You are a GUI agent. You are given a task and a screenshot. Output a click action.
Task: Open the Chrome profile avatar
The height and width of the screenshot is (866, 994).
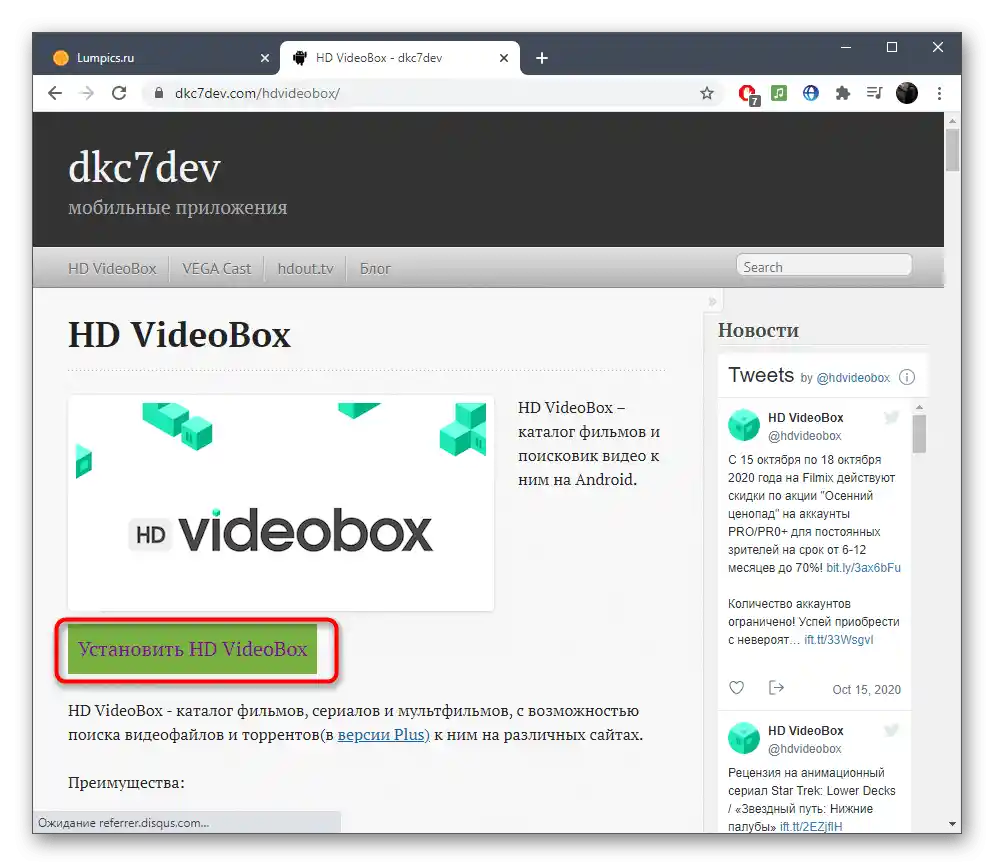tap(907, 93)
